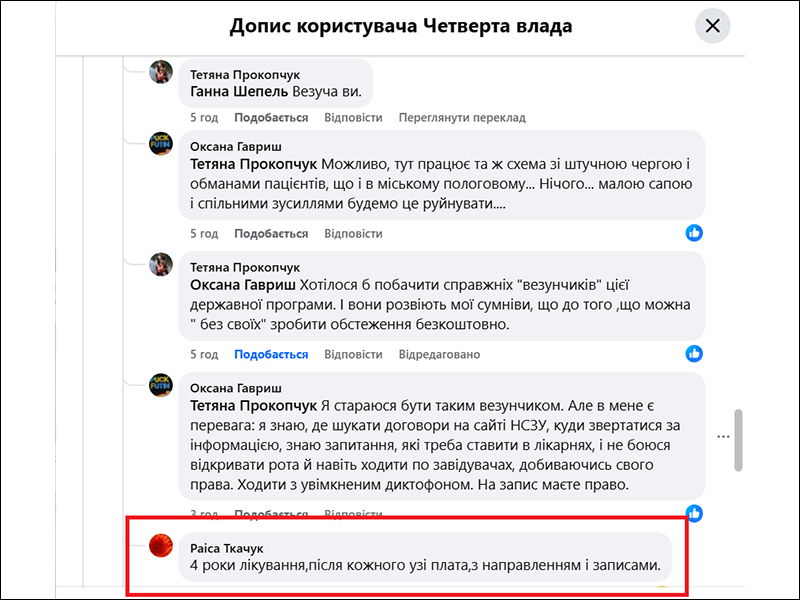
Task: Open Відредаговано edit history
Action: click(439, 355)
